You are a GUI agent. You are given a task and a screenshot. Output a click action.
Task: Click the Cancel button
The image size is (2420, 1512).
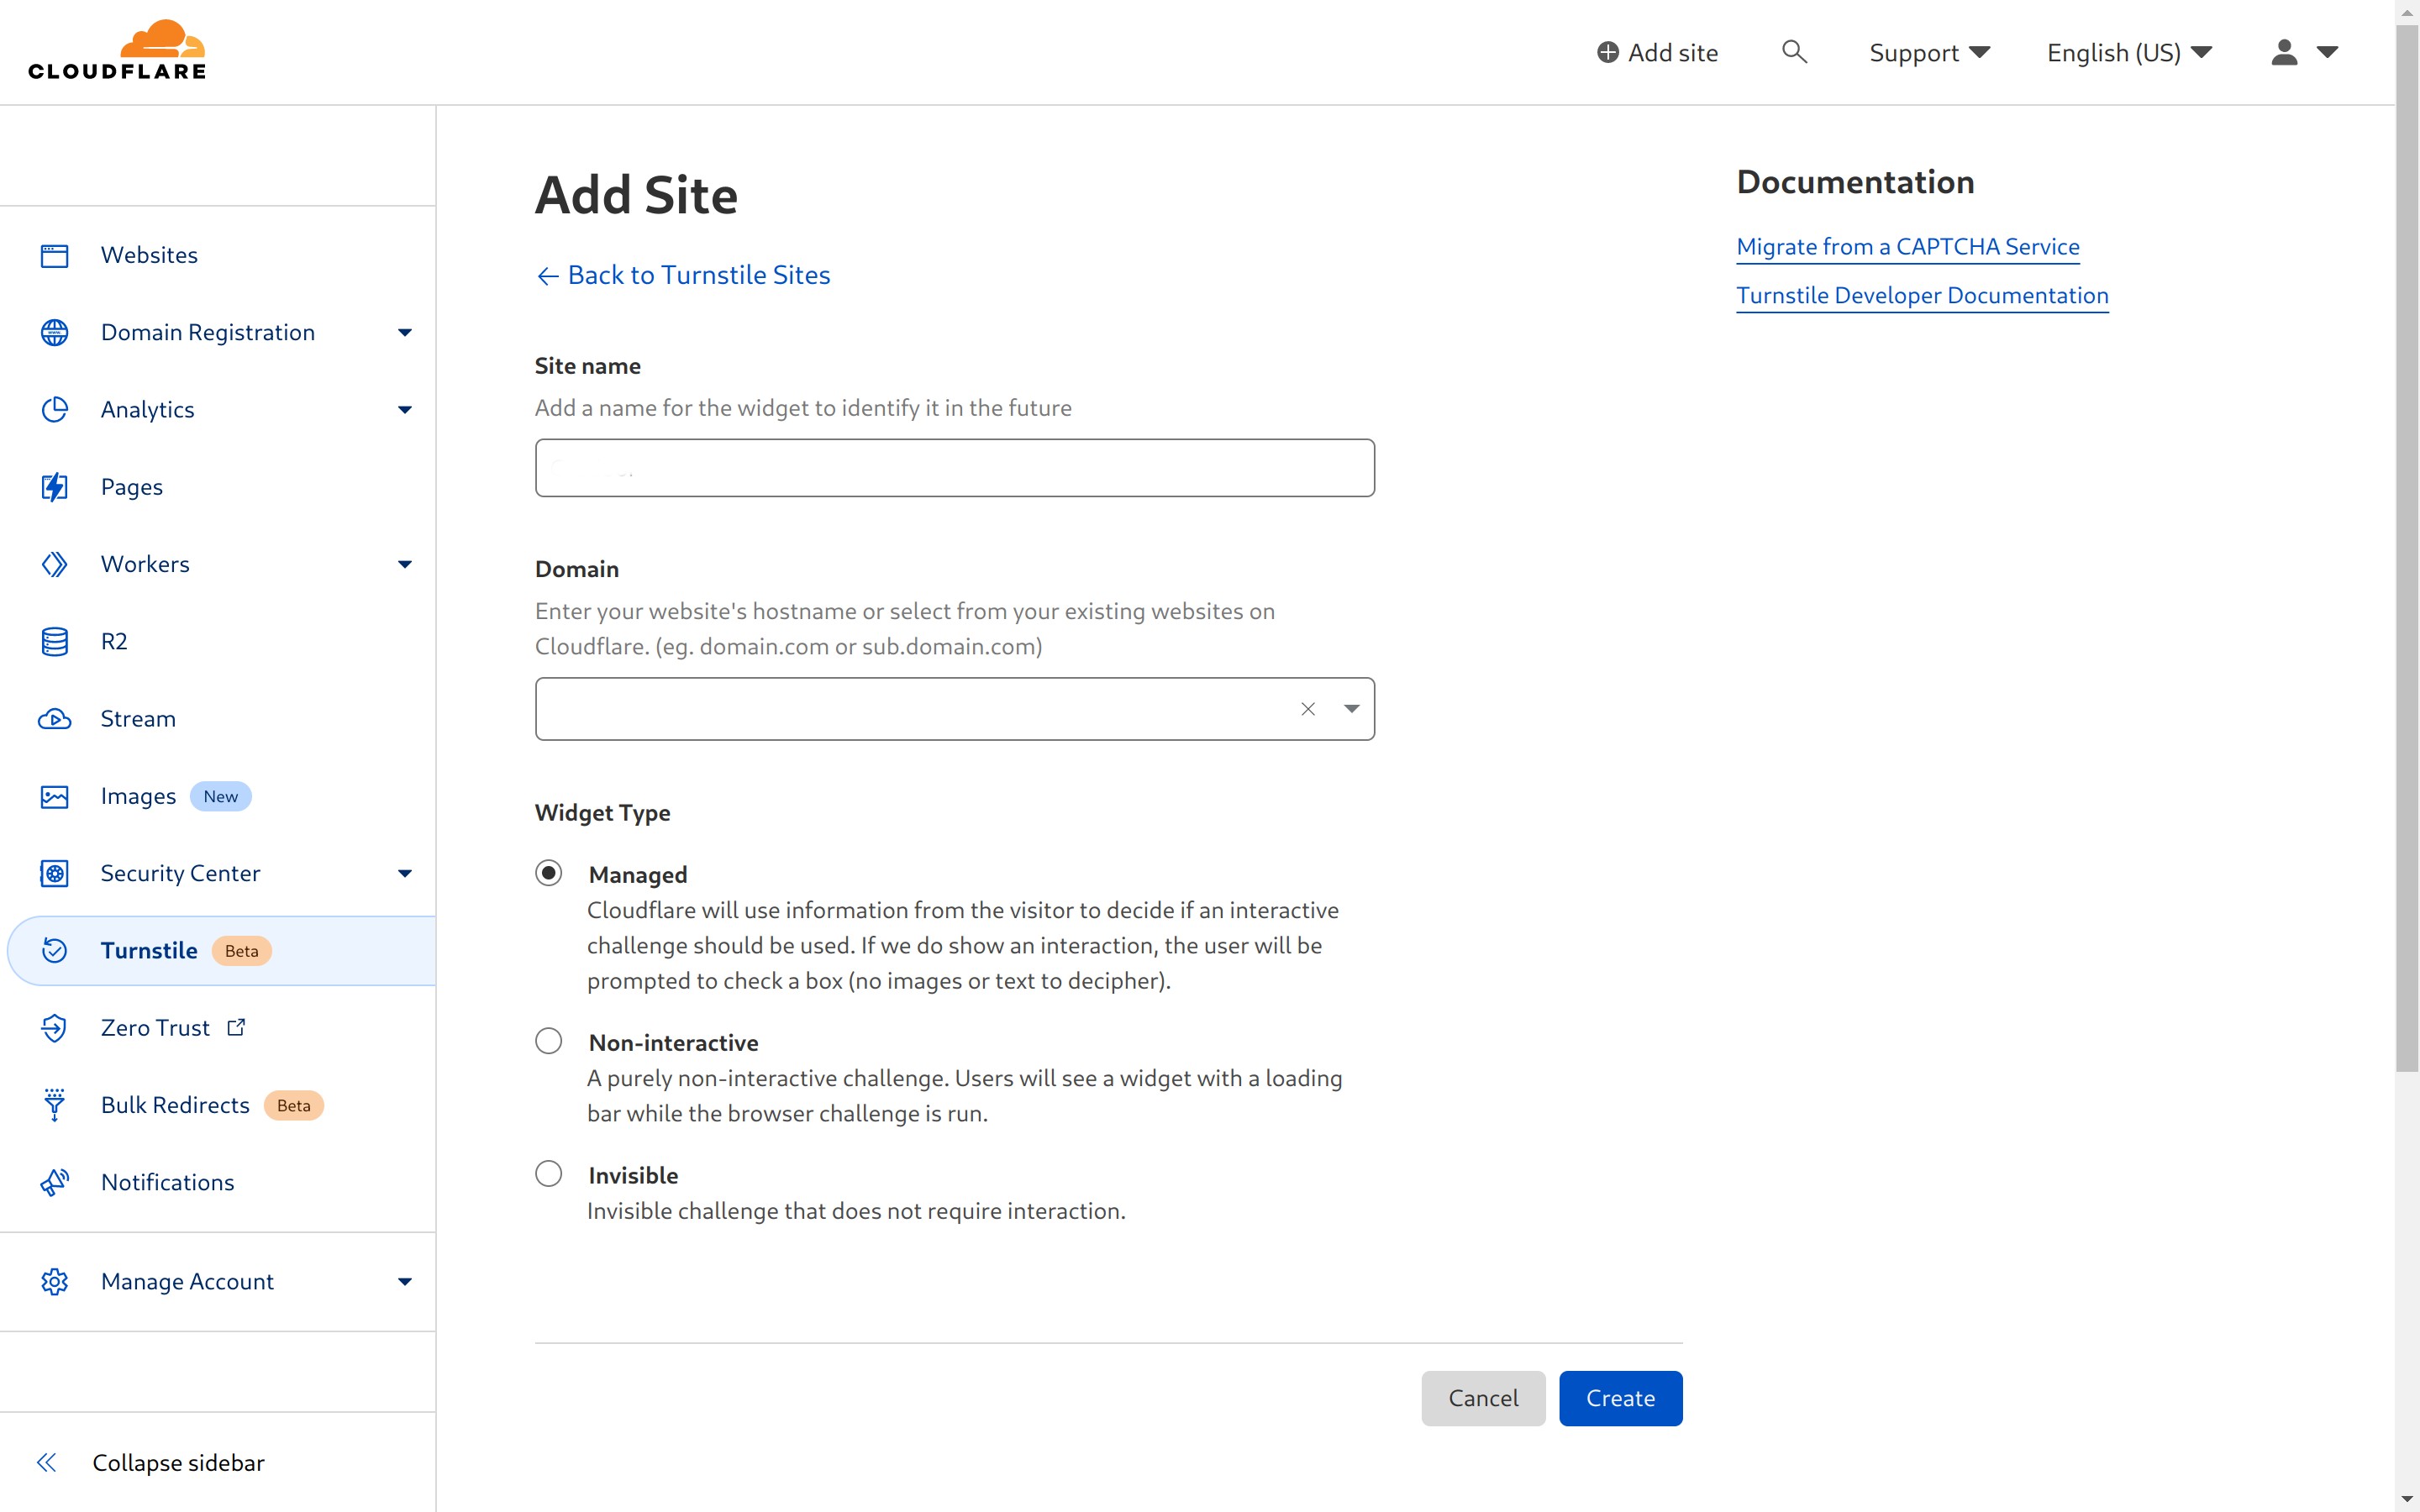tap(1483, 1398)
